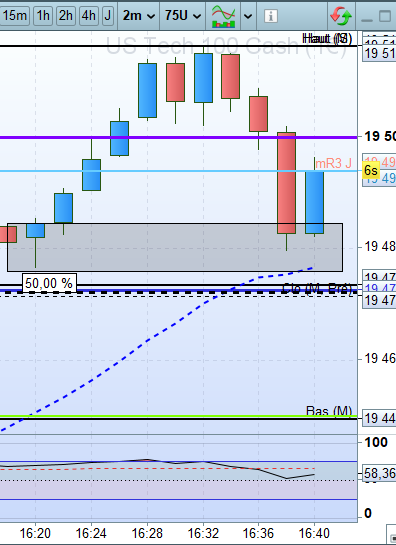Select the 15m timeframe button
The height and width of the screenshot is (545, 396).
[14, 16]
